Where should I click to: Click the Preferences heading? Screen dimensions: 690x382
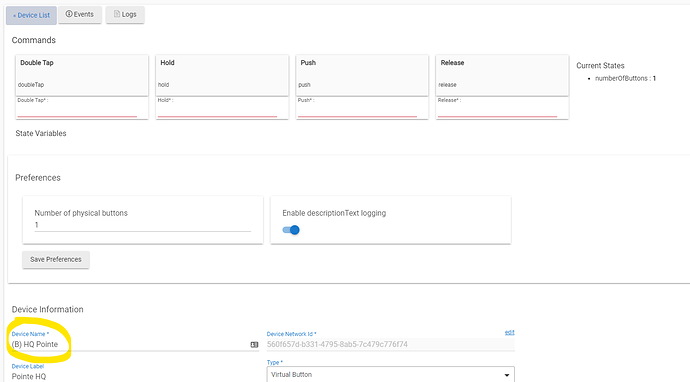click(38, 178)
